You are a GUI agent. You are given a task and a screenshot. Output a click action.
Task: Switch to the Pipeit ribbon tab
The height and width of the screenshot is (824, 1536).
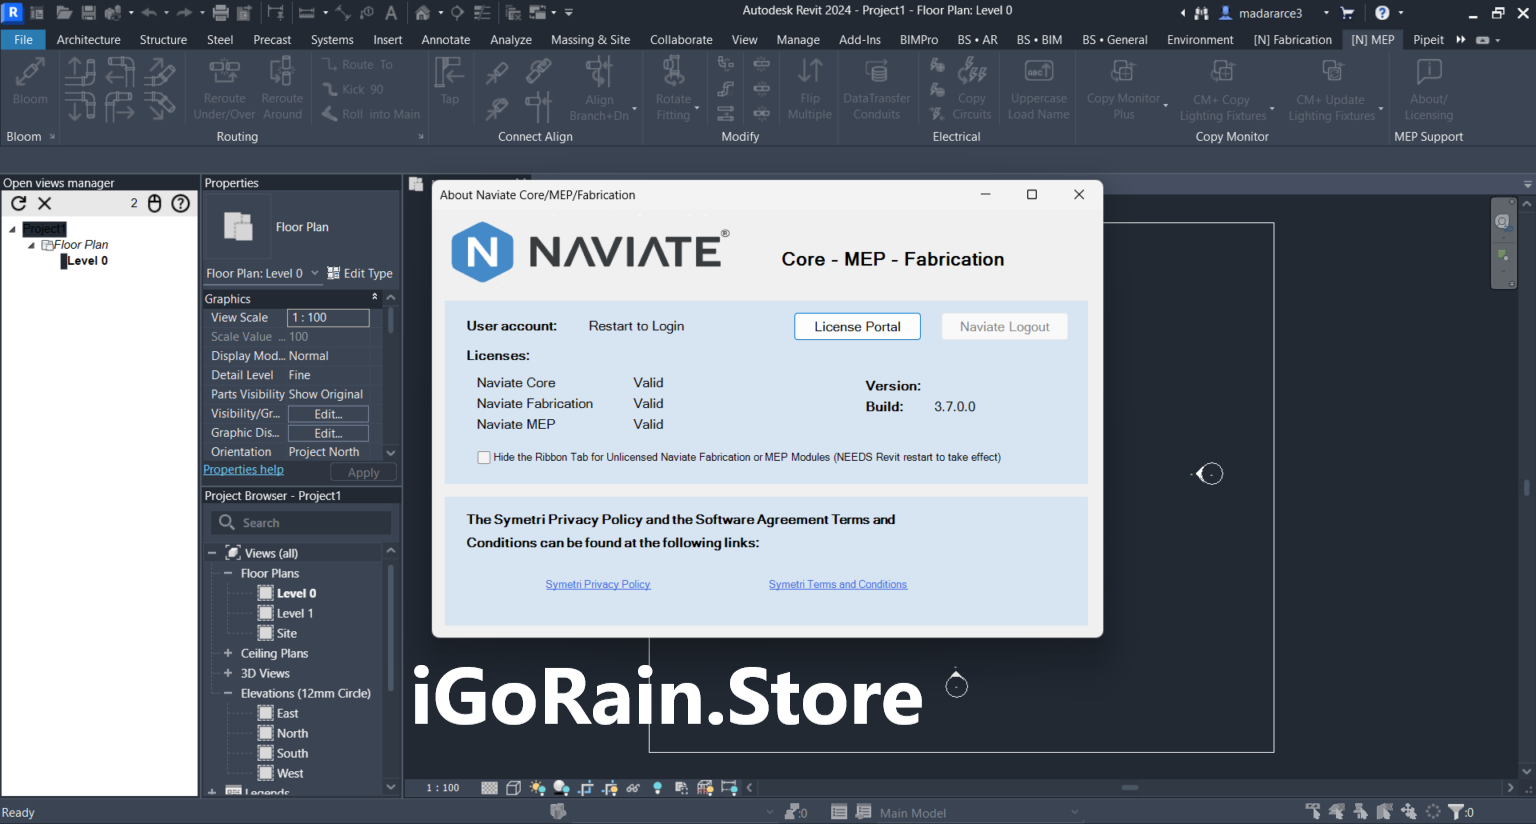pos(1428,40)
